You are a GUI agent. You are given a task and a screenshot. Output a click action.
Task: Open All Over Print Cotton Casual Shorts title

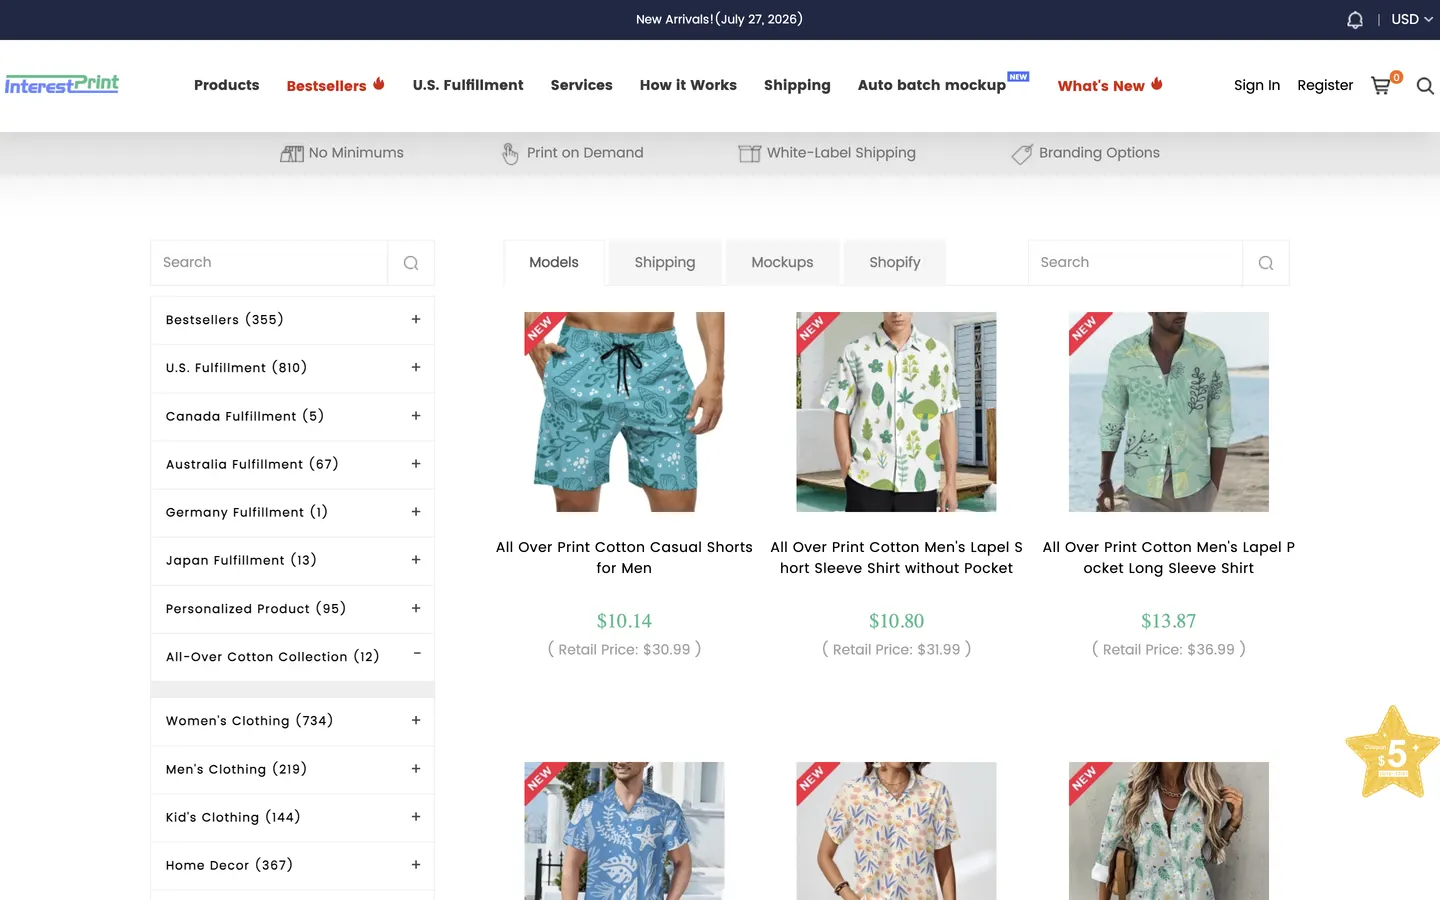pyautogui.click(x=624, y=558)
